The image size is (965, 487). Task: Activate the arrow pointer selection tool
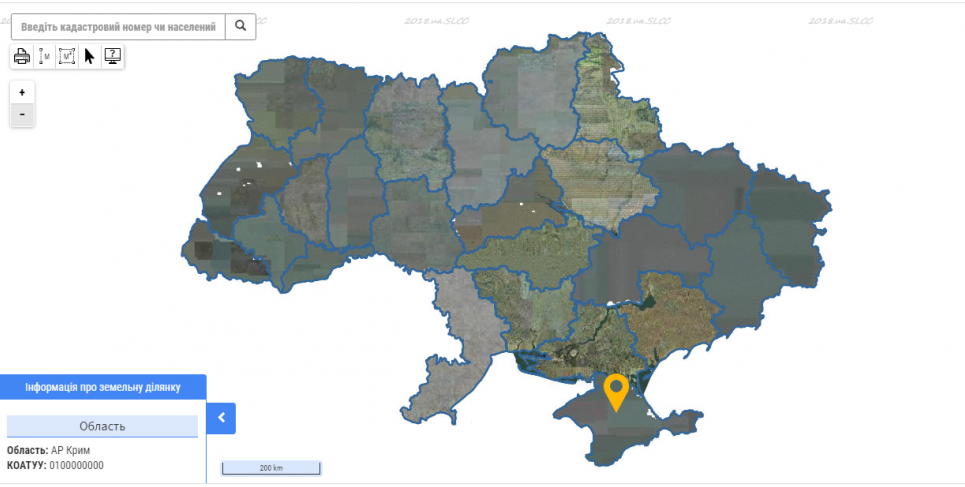point(89,57)
